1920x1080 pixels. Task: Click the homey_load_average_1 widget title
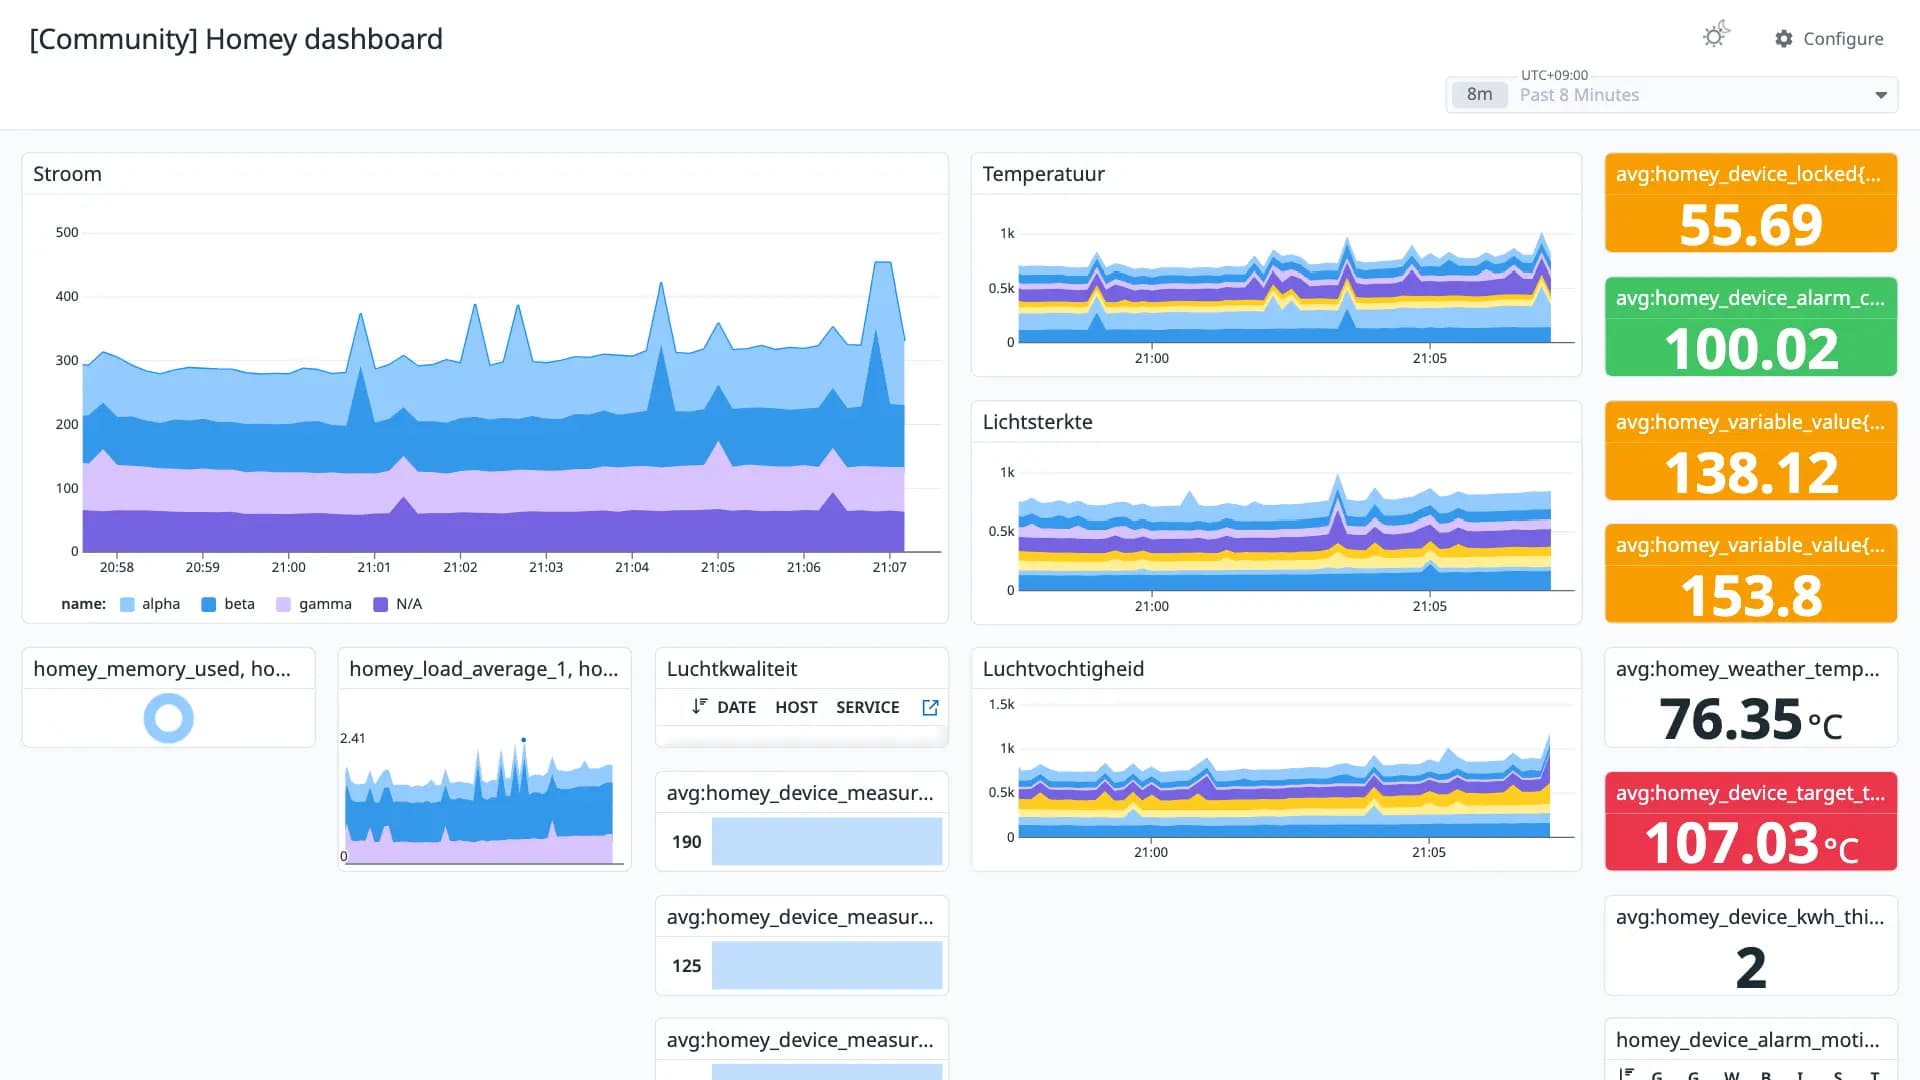click(x=483, y=669)
